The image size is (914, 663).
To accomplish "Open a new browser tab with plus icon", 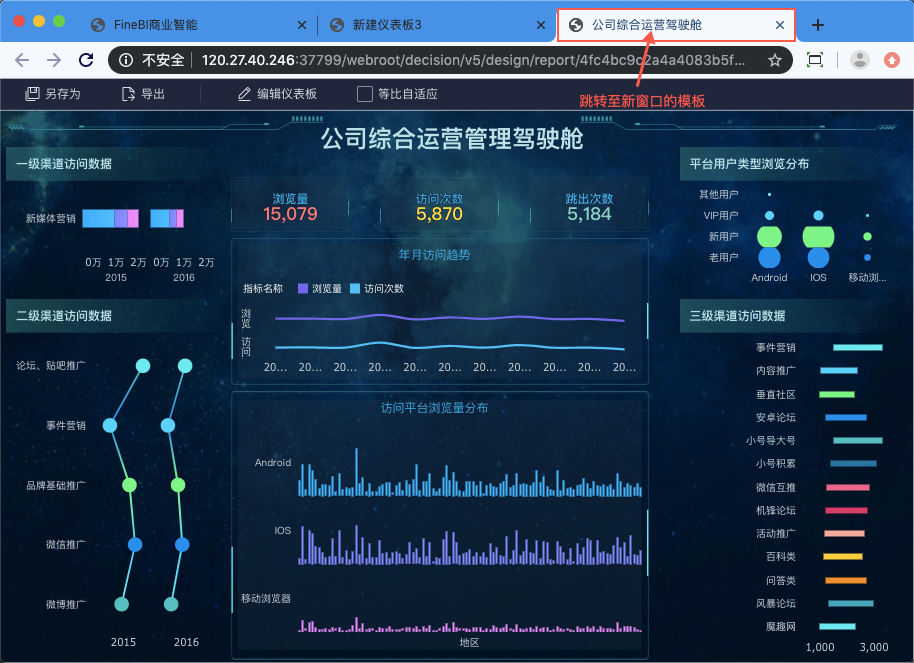I will pos(818,25).
